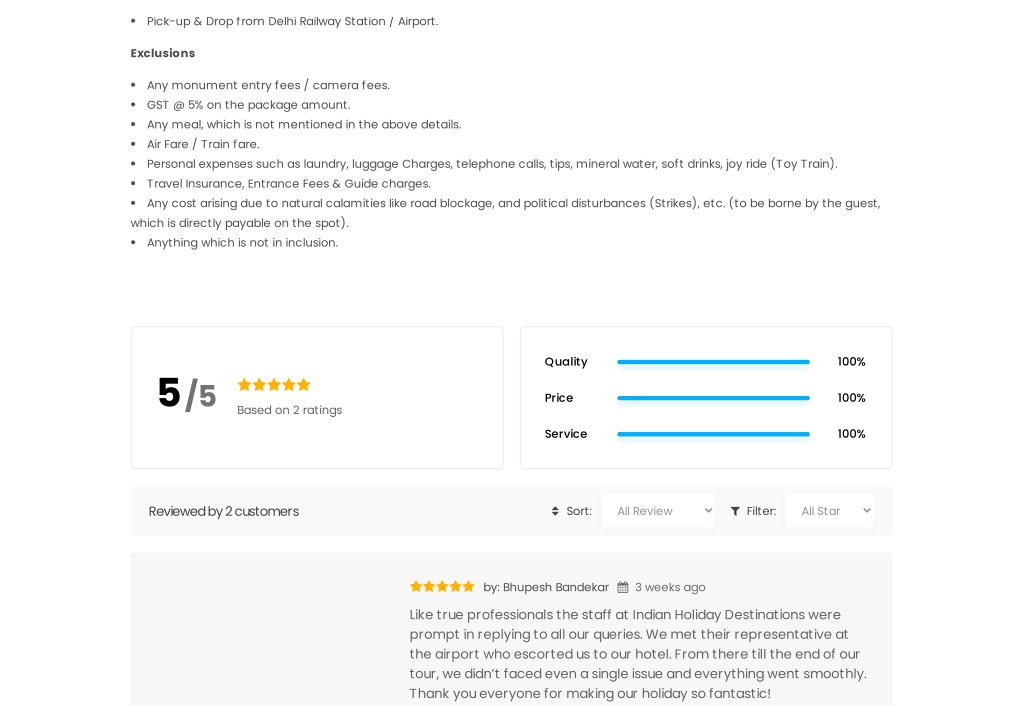Click the Price rating progress bar

coord(713,398)
